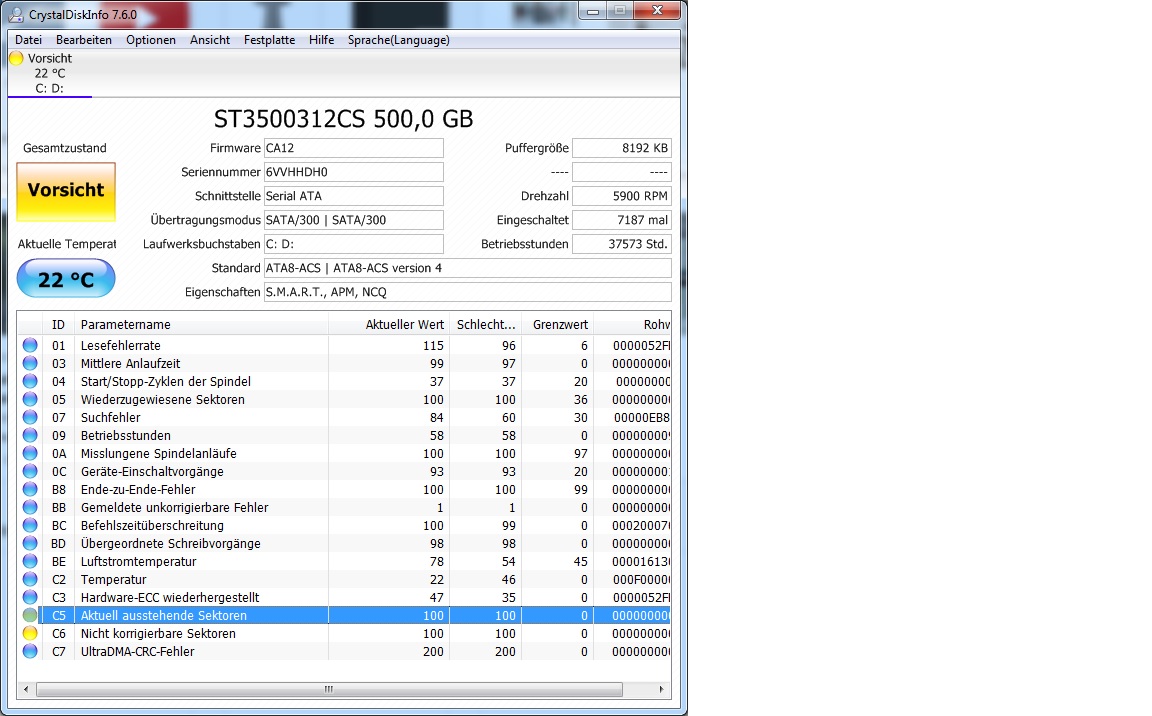Open the Hilfe menu
Screen dimensions: 1152x716
321,40
